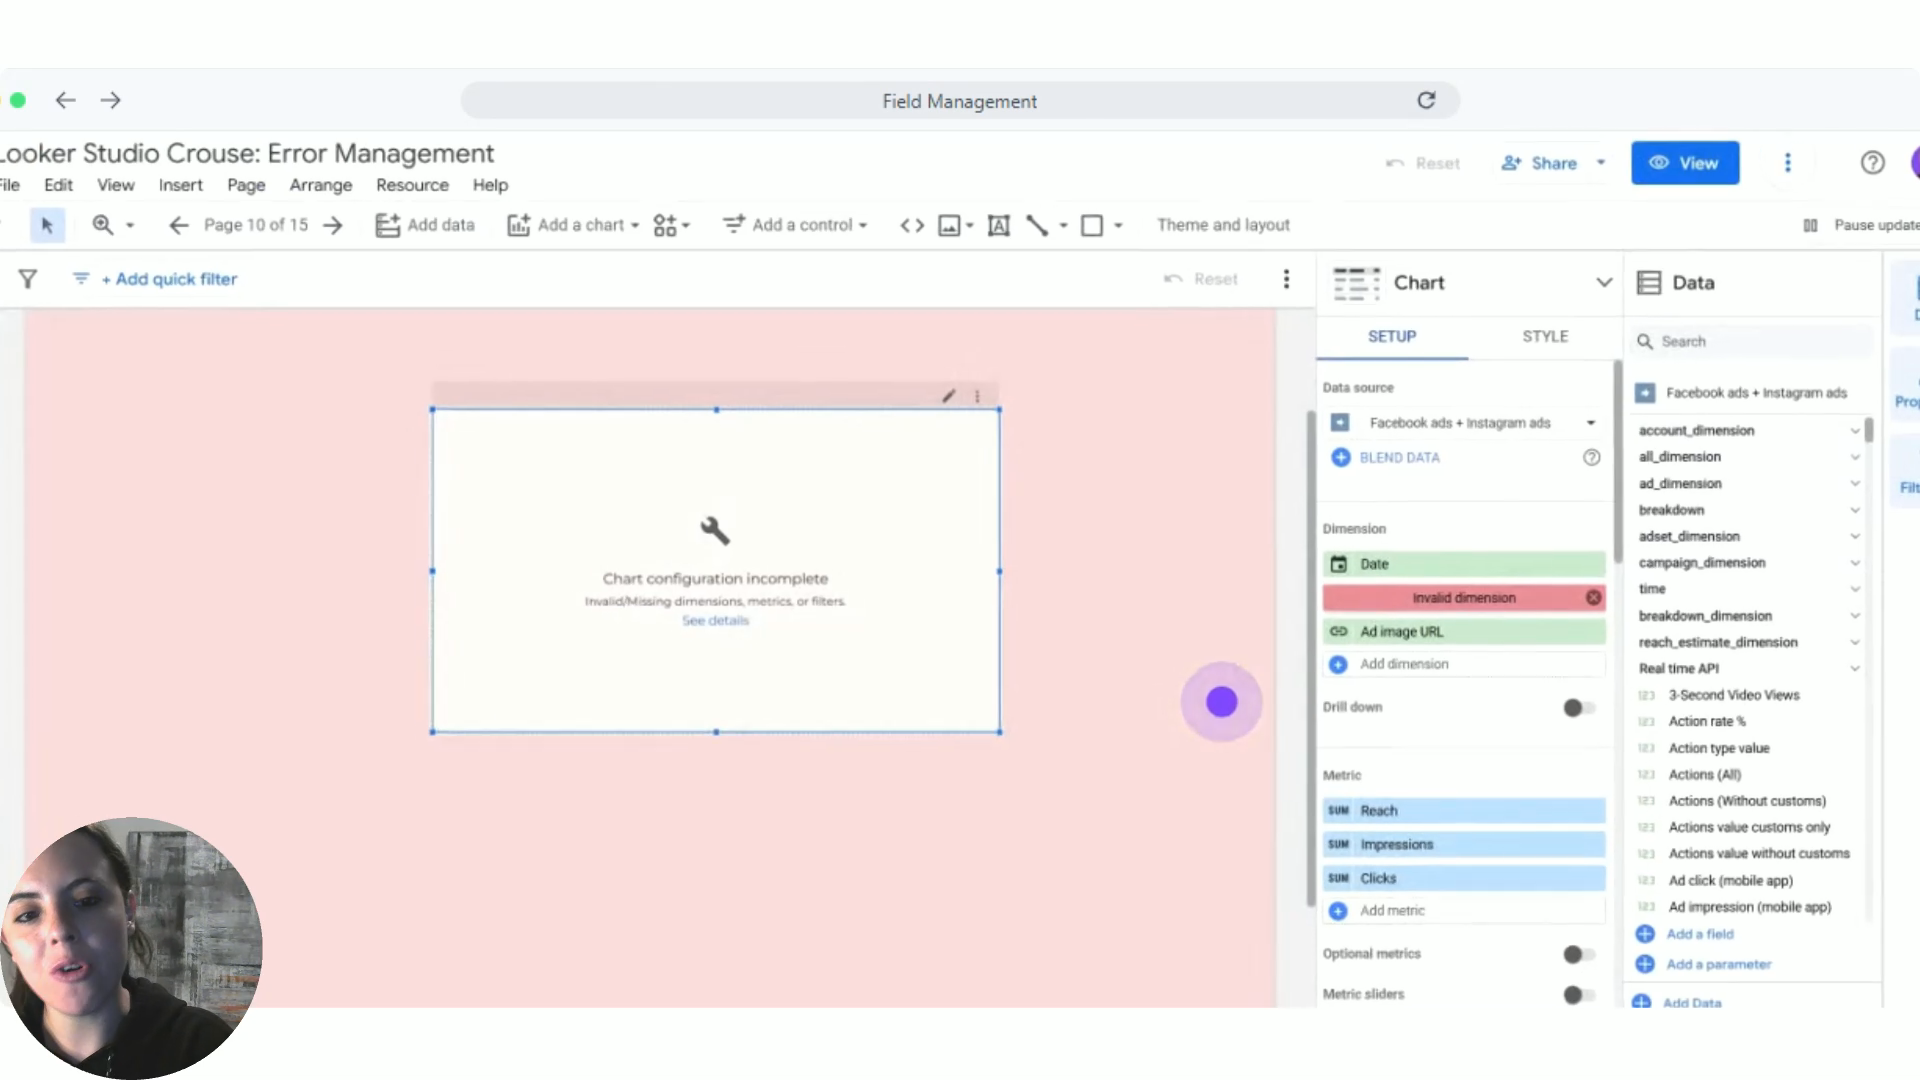The height and width of the screenshot is (1080, 1920).
Task: Click the text box tool icon
Action: [x=998, y=225]
